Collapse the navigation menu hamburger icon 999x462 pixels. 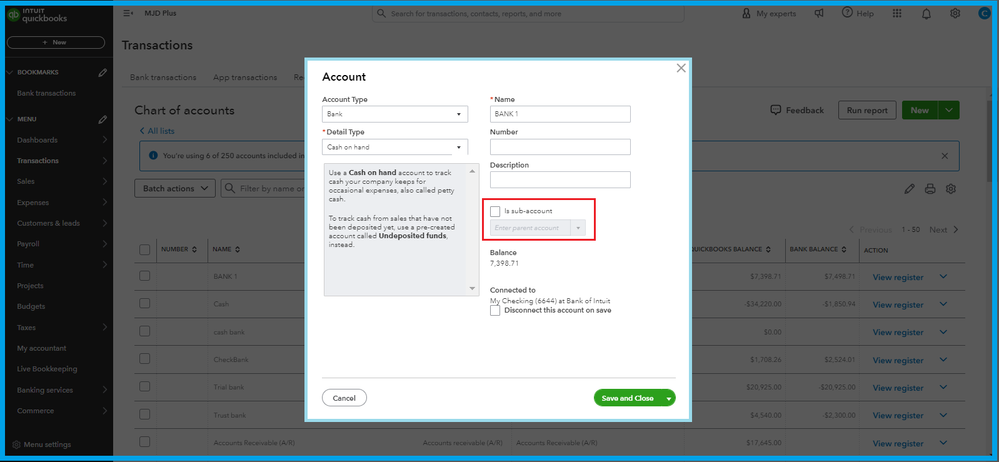pos(128,13)
